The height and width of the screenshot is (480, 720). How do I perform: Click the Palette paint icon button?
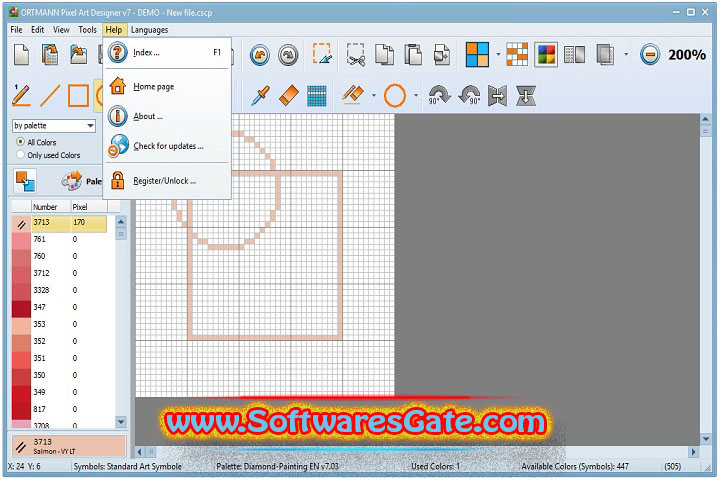coord(81,181)
